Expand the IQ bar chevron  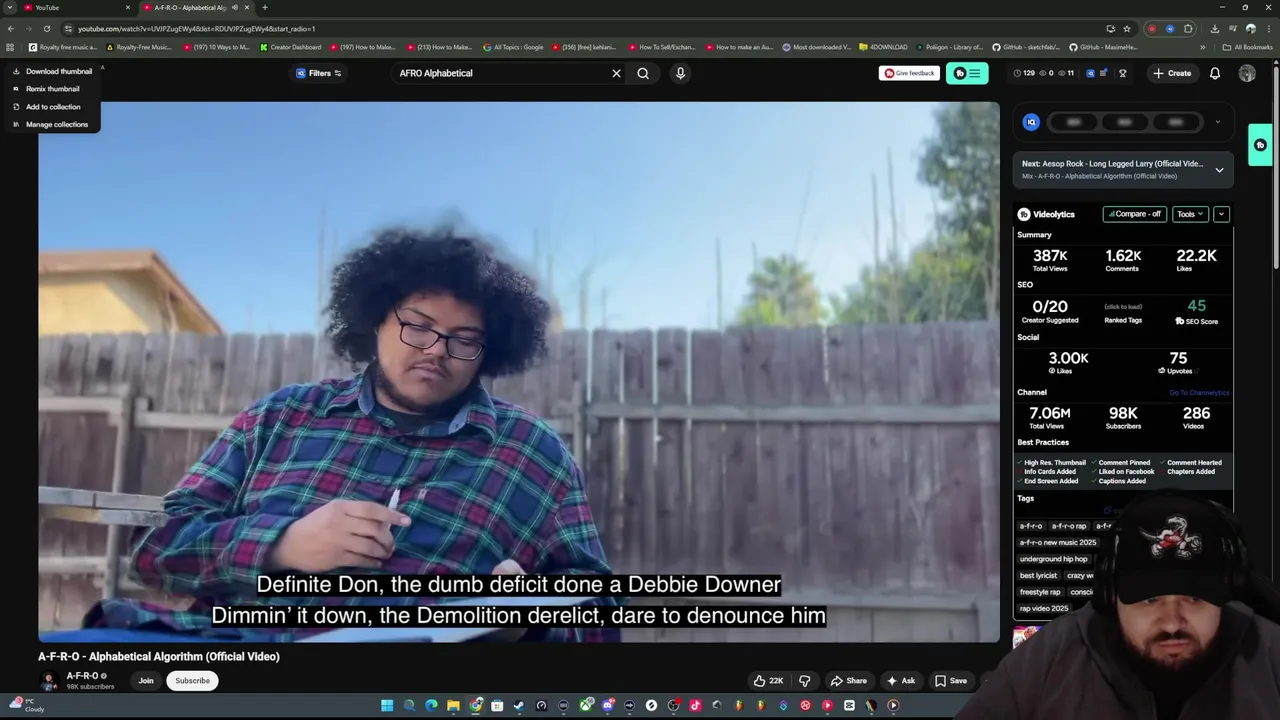pyautogui.click(x=1217, y=122)
